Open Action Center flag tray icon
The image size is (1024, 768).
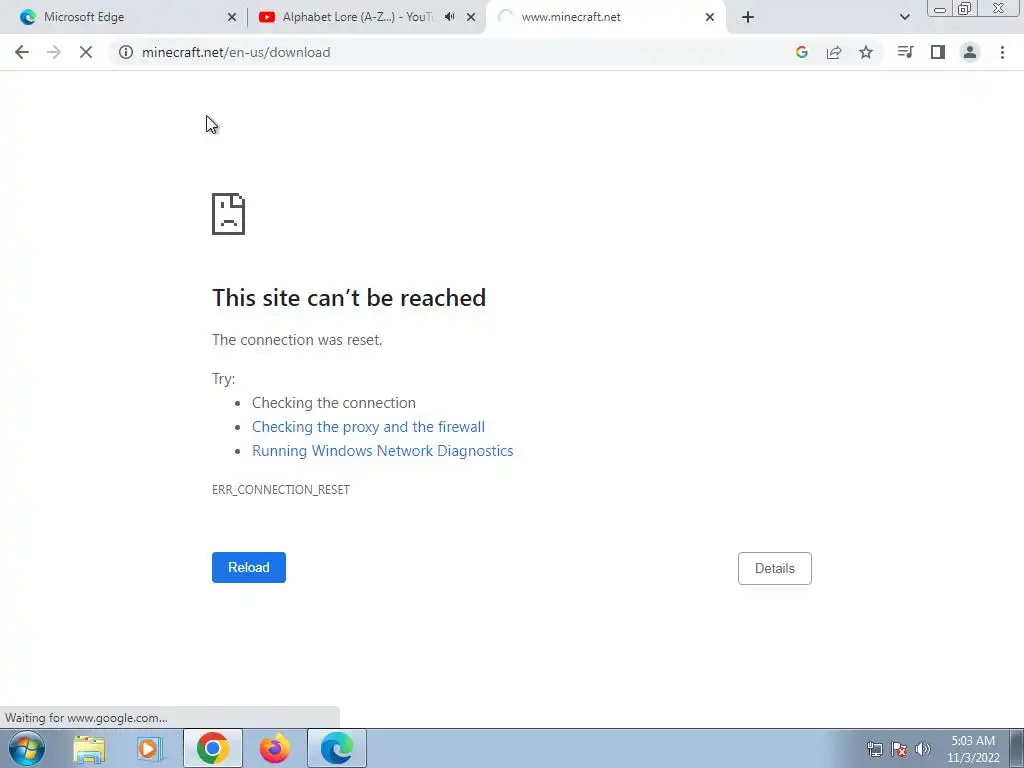click(899, 749)
